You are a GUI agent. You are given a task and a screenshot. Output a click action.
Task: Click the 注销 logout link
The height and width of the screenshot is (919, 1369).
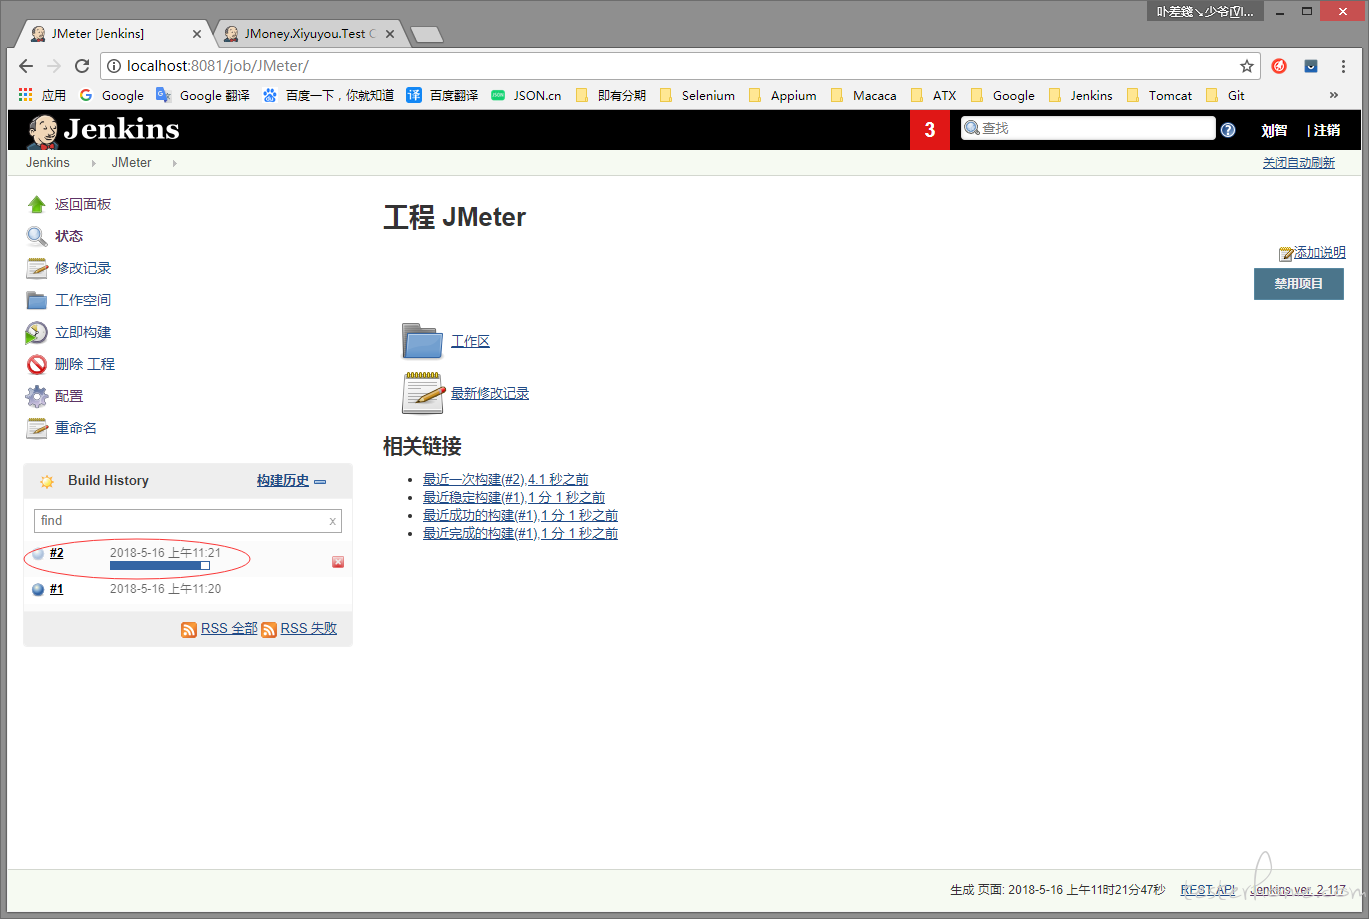[x=1326, y=130]
